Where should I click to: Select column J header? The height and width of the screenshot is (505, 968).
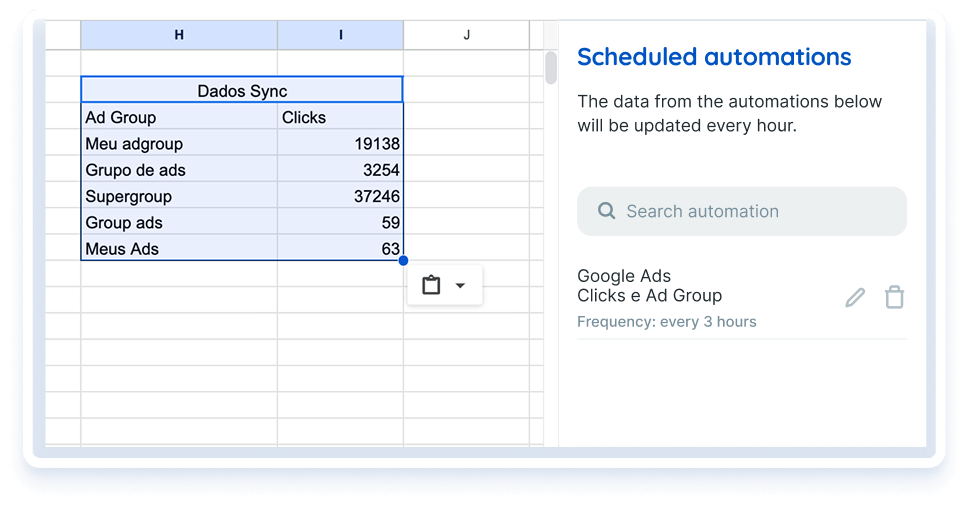pyautogui.click(x=466, y=35)
